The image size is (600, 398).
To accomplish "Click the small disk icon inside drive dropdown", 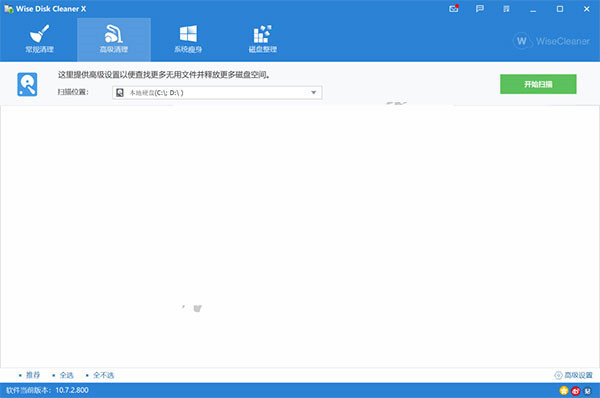I will pyautogui.click(x=120, y=93).
